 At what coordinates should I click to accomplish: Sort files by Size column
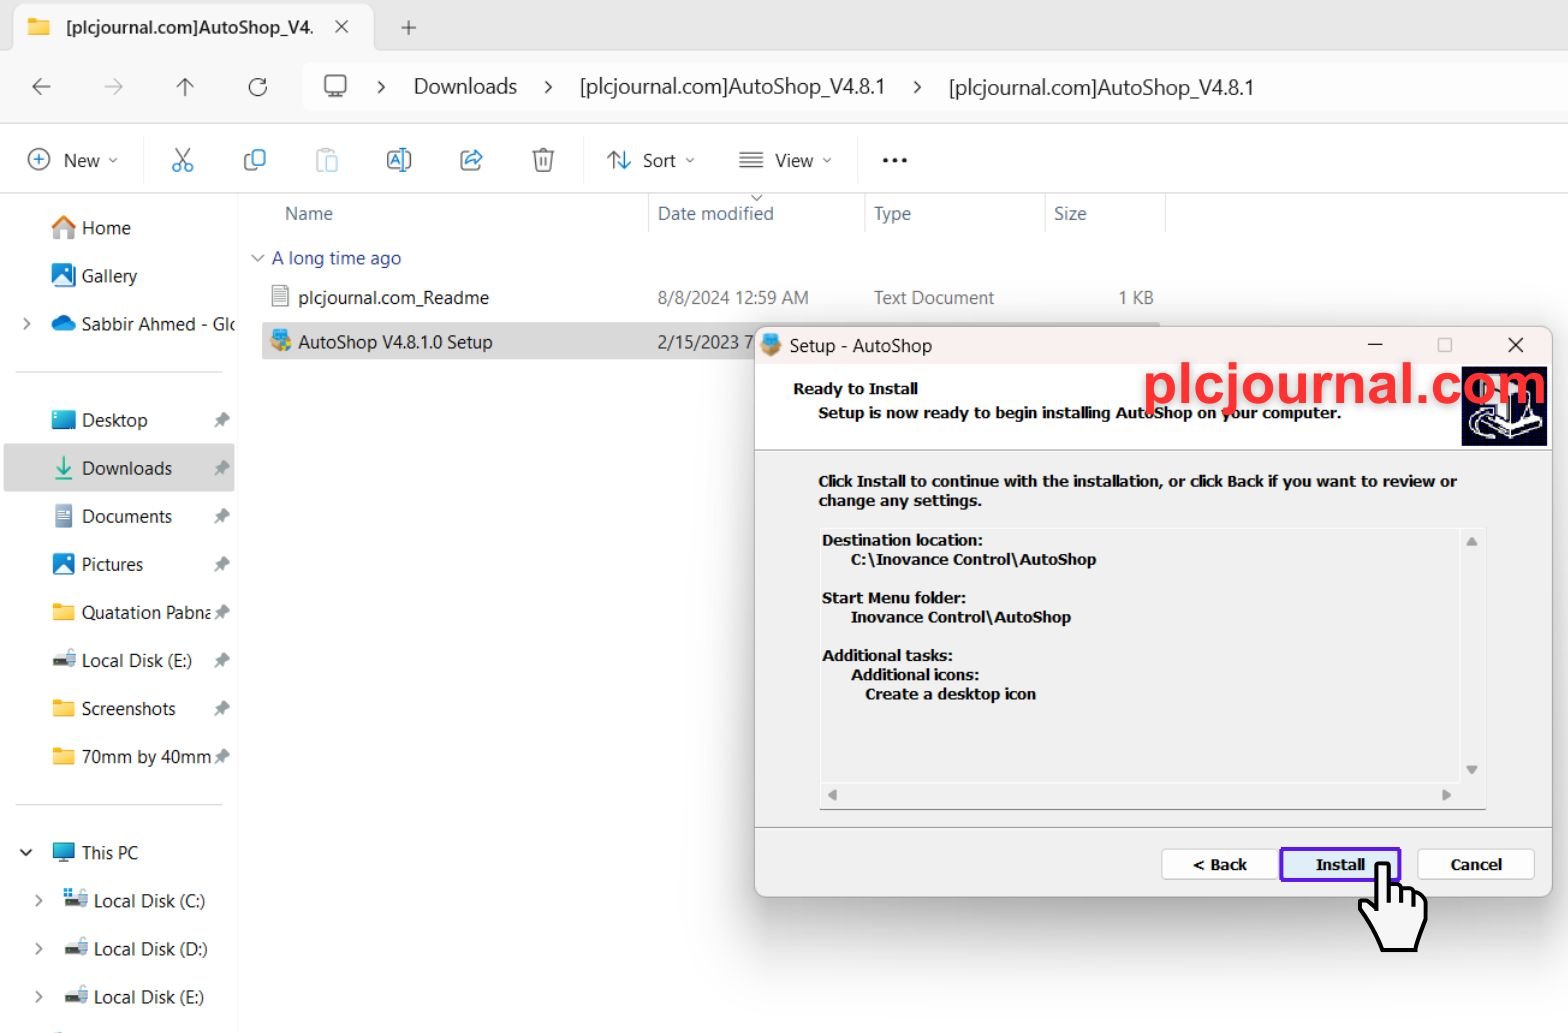tap(1070, 213)
